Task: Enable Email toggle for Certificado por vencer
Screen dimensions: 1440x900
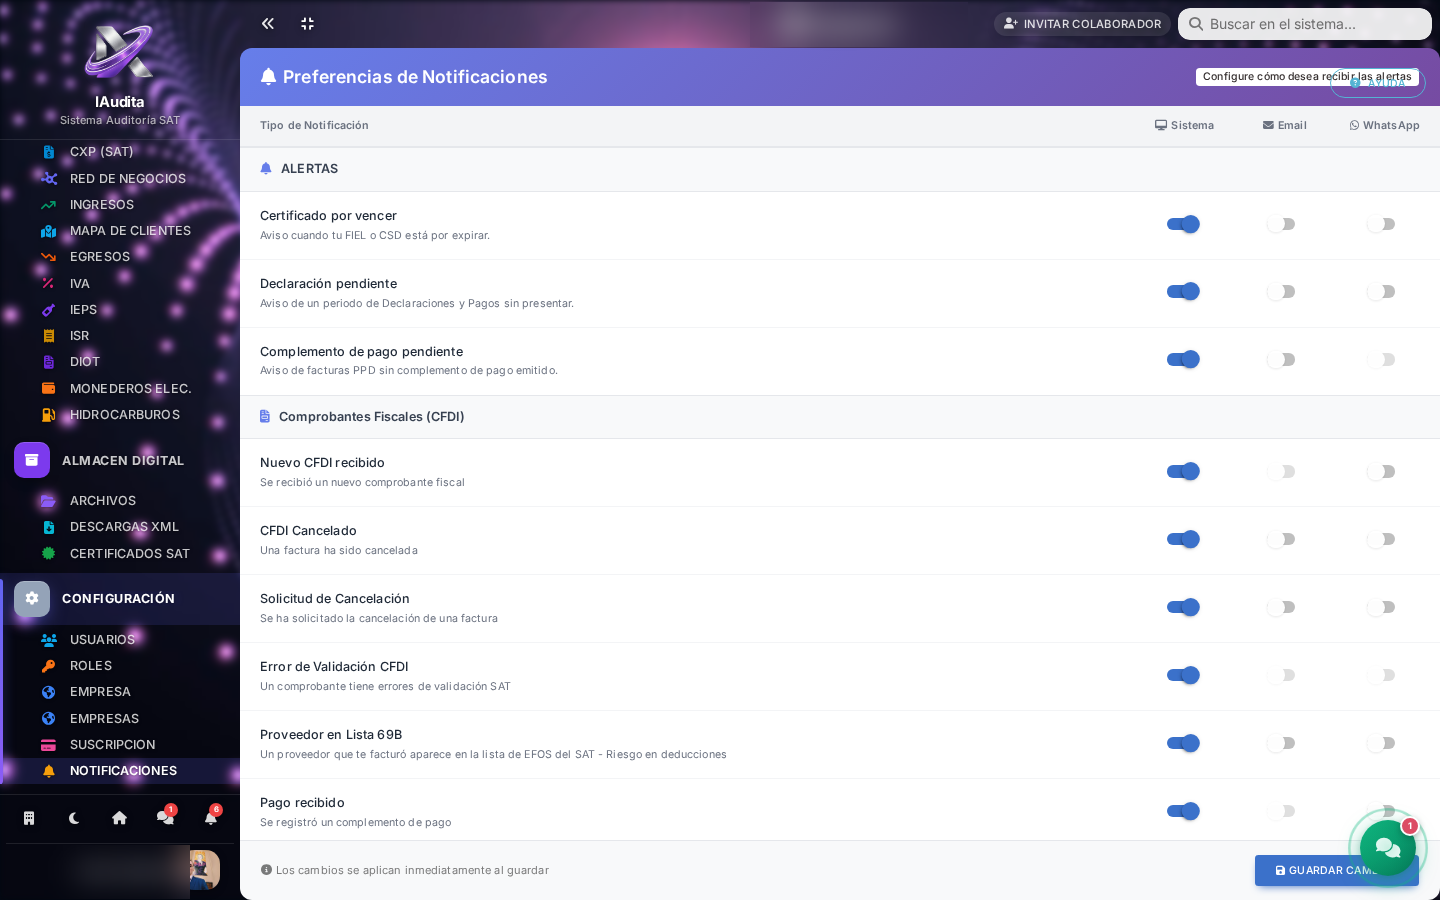Action: coord(1281,224)
